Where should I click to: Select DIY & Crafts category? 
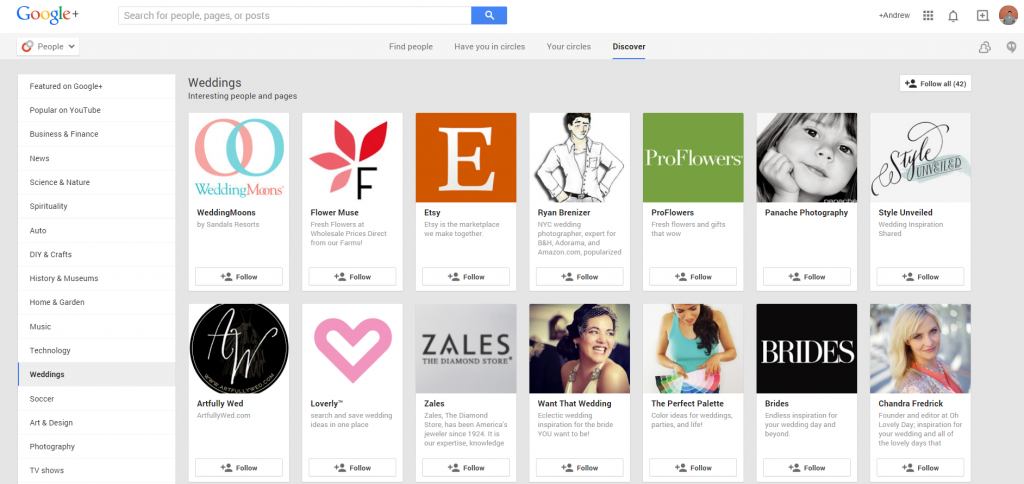(x=97, y=254)
